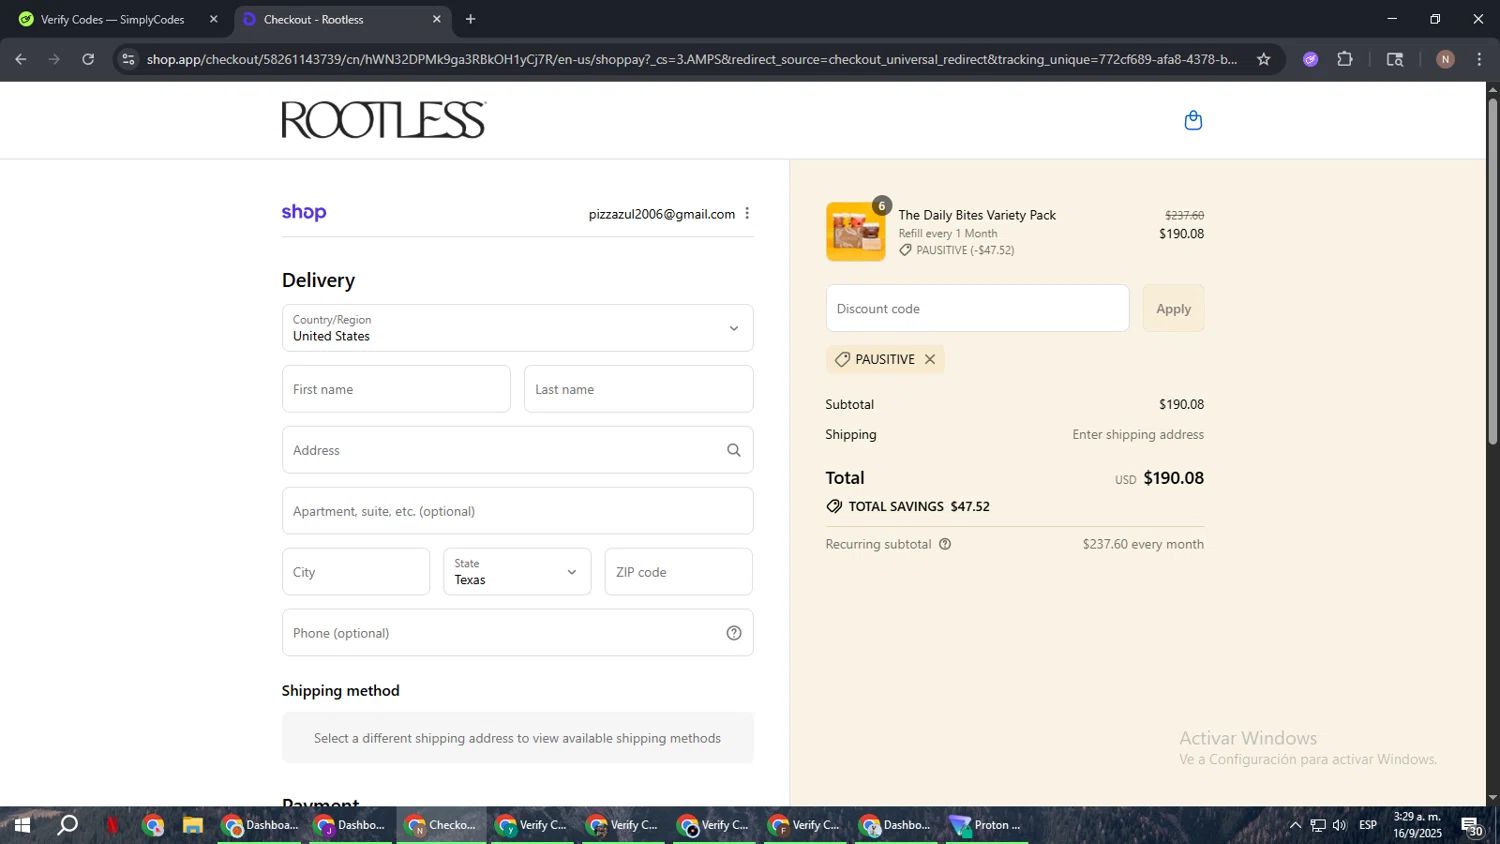The width and height of the screenshot is (1500, 844).
Task: Open the Windows Start menu
Action: [22, 825]
